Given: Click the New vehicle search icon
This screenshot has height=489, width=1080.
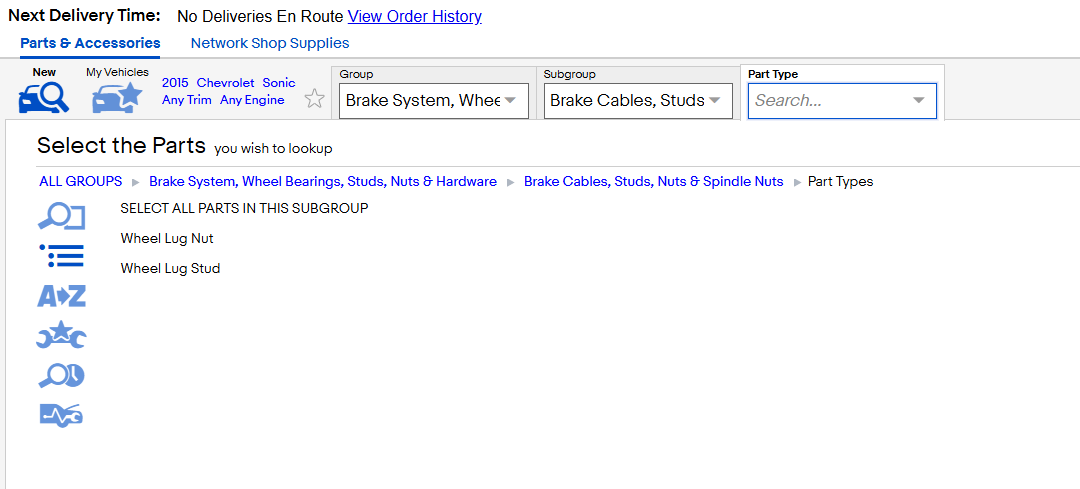Looking at the screenshot, I should tap(44, 97).
